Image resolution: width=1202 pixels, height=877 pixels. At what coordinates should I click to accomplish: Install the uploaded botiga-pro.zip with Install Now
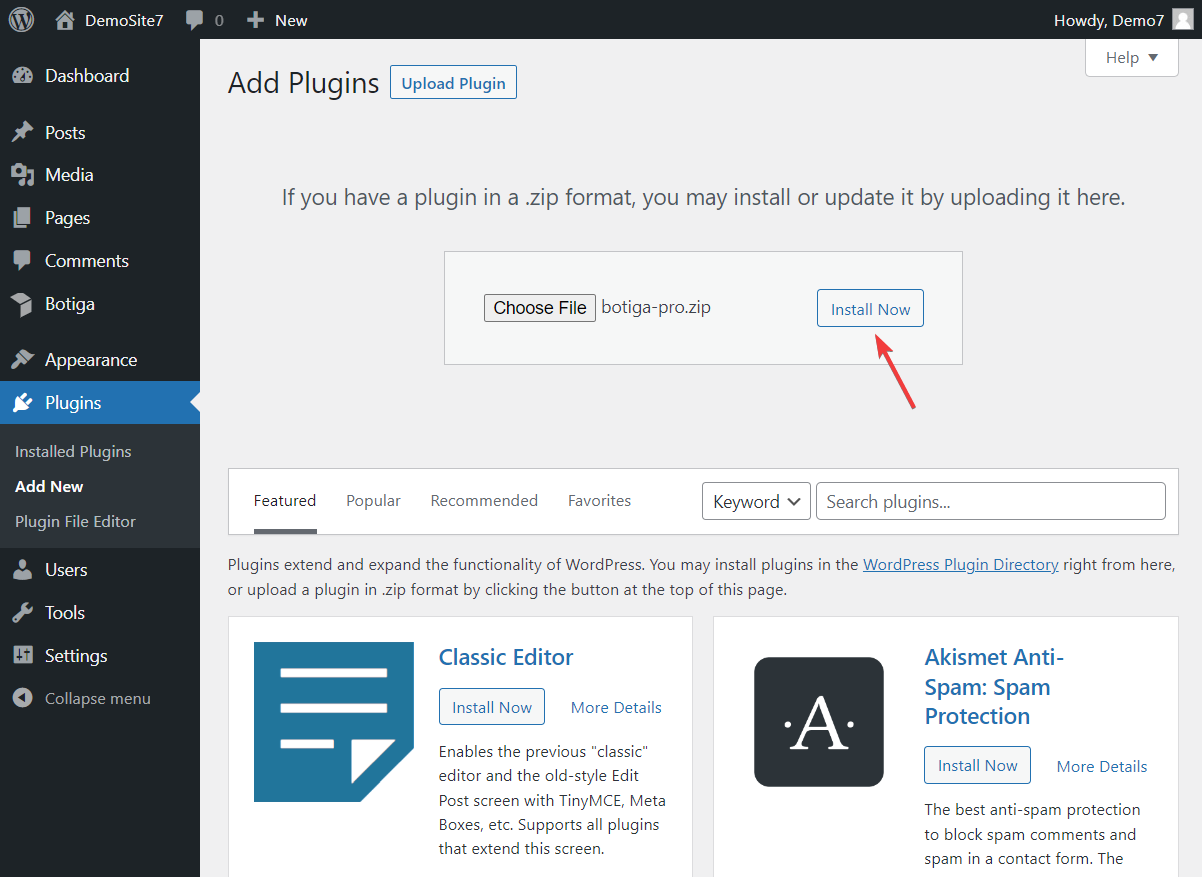click(x=870, y=309)
